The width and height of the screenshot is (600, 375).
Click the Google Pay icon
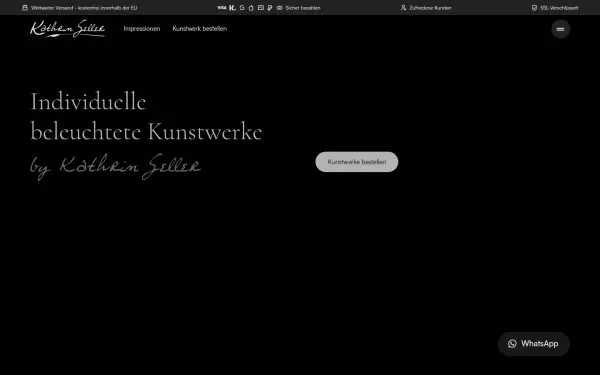tap(242, 8)
